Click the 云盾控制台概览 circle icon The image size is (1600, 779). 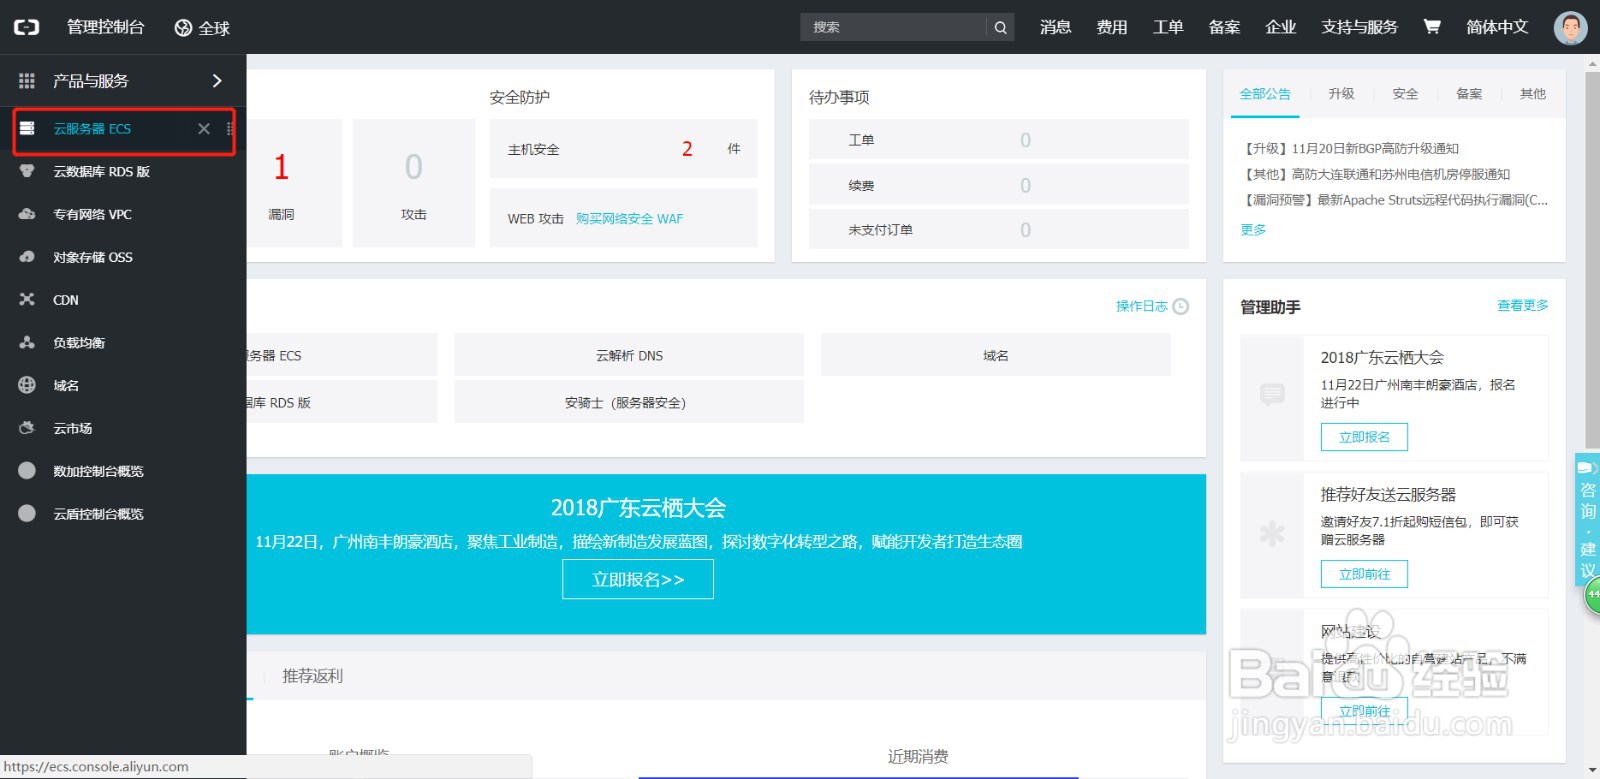point(27,513)
